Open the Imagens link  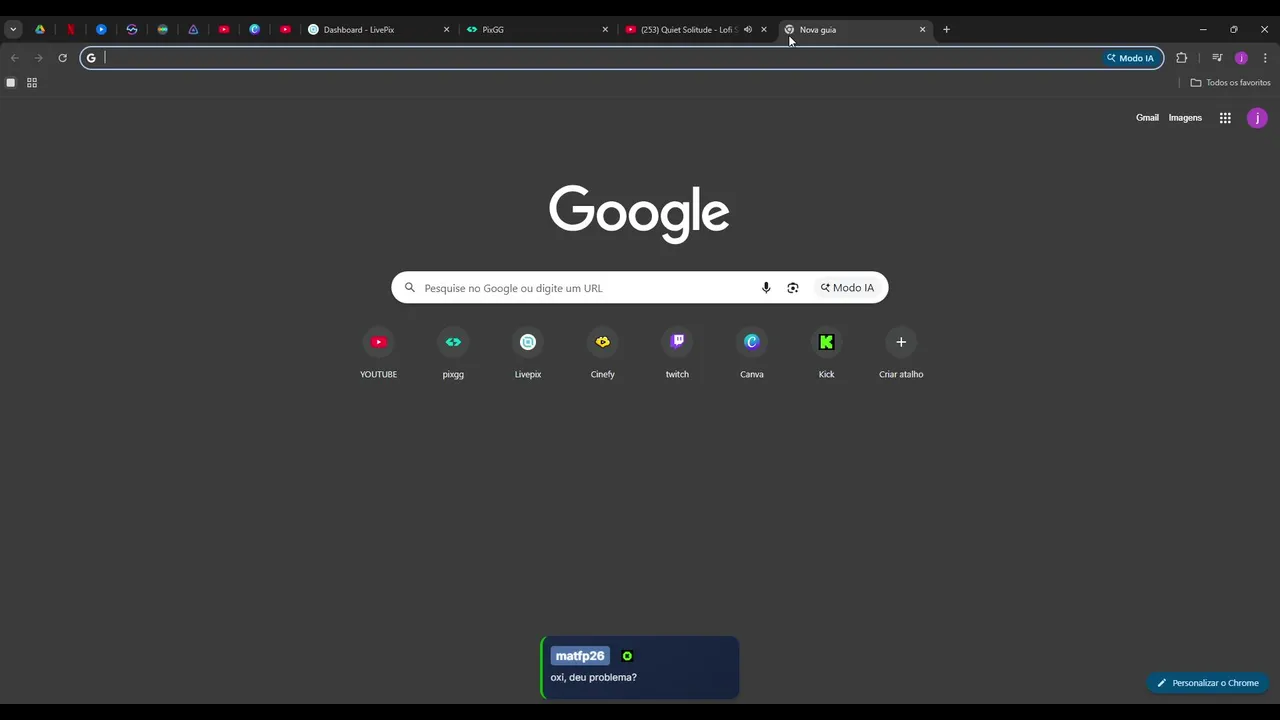[x=1185, y=118]
